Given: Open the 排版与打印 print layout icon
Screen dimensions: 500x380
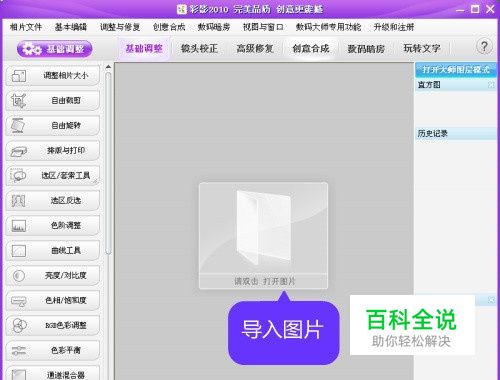Looking at the screenshot, I should pyautogui.click(x=19, y=151).
